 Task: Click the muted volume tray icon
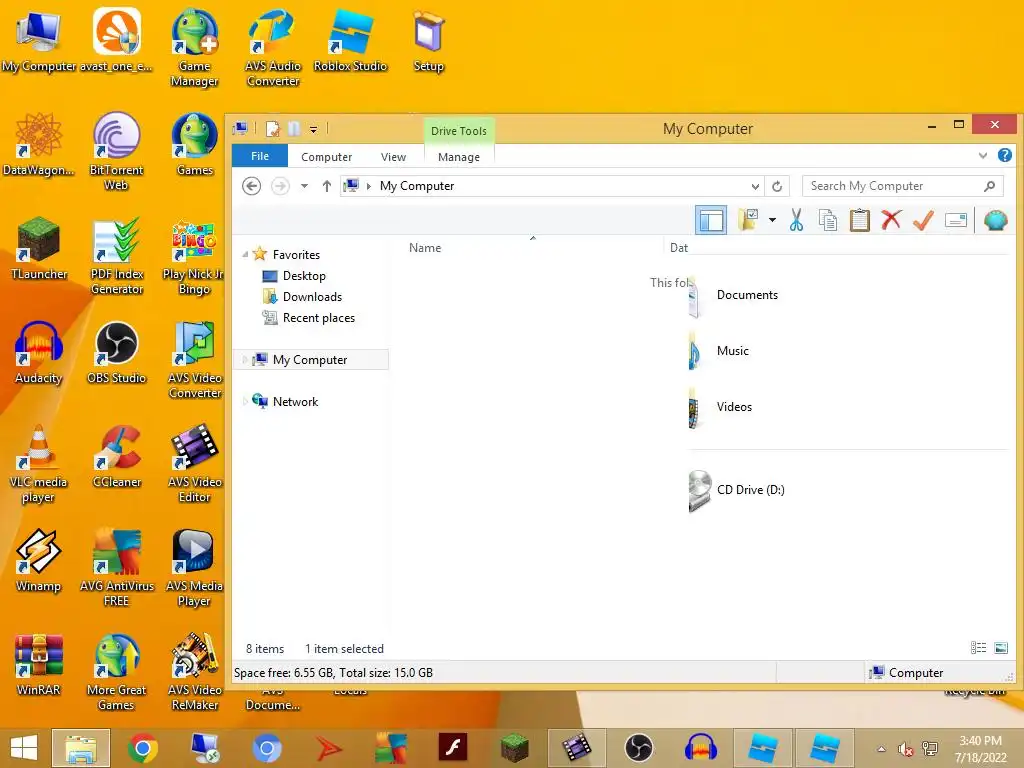[905, 749]
